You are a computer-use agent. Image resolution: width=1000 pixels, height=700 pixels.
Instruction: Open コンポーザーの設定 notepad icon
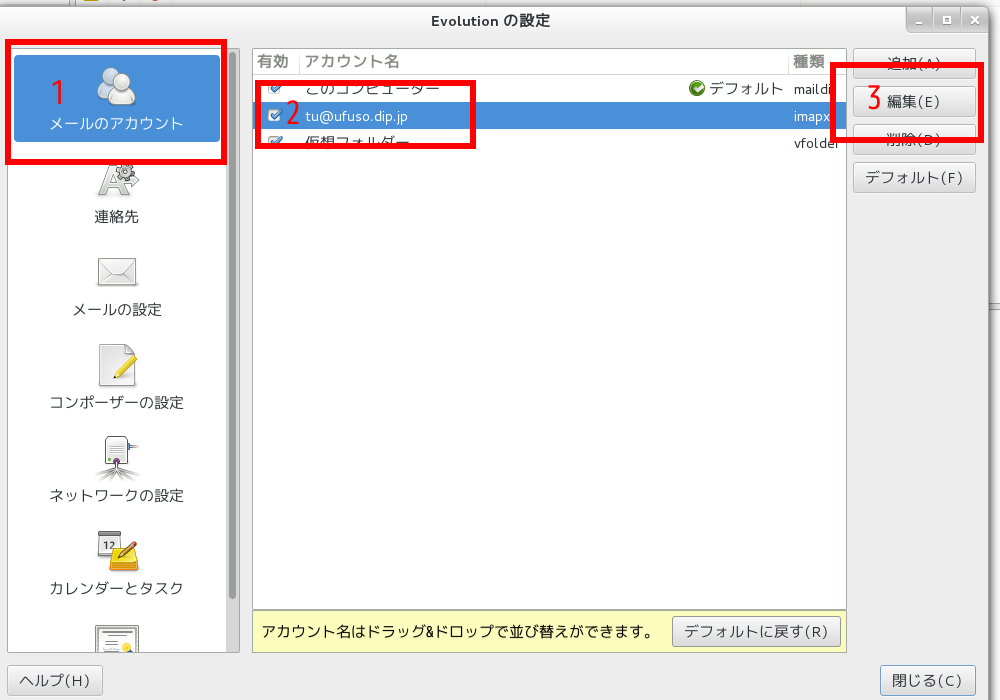(117, 365)
